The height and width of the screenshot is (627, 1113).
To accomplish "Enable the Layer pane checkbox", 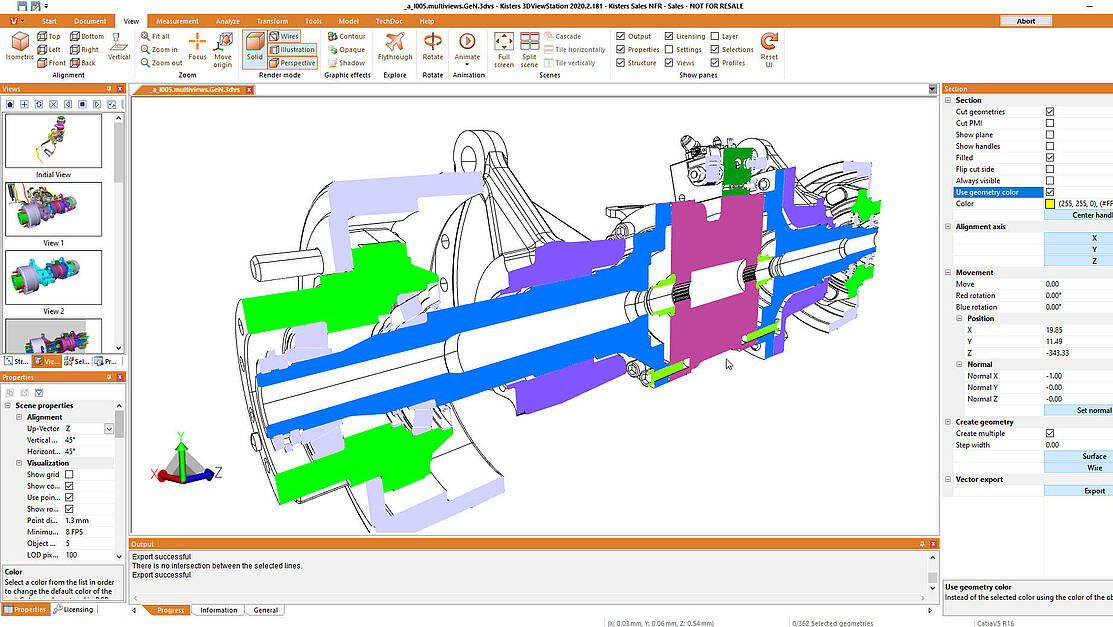I will tap(715, 36).
